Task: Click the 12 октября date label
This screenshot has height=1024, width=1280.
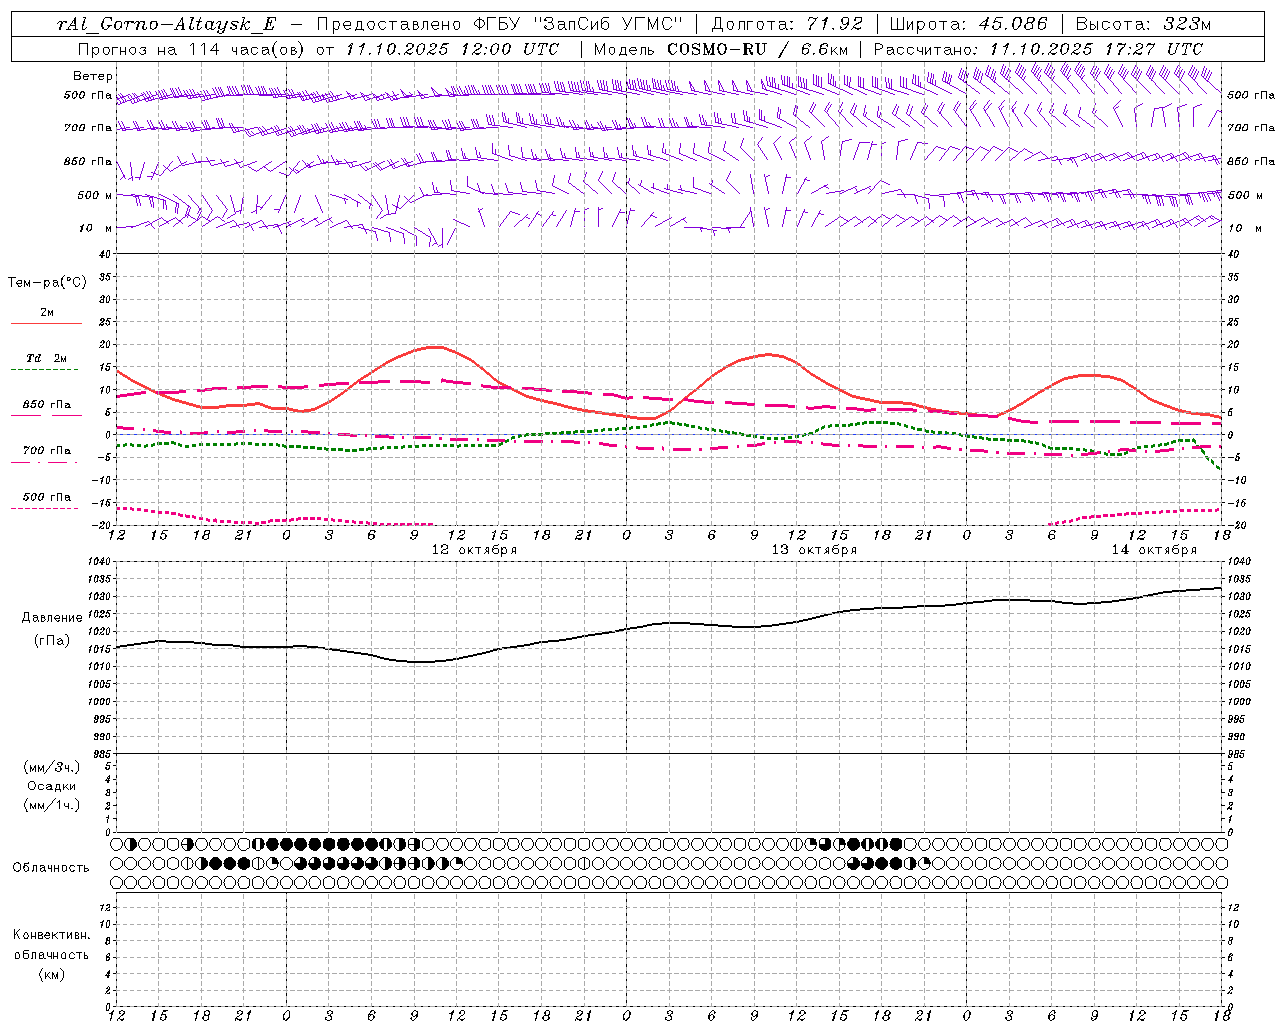Action: [474, 550]
